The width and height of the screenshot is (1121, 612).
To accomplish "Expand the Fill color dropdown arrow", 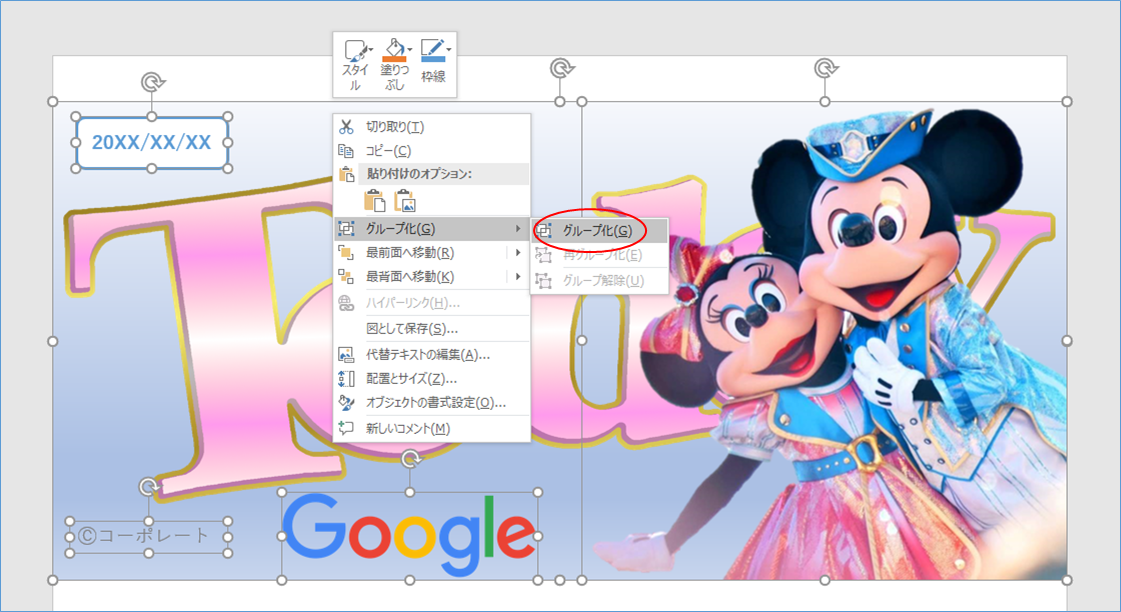I will coord(410,49).
